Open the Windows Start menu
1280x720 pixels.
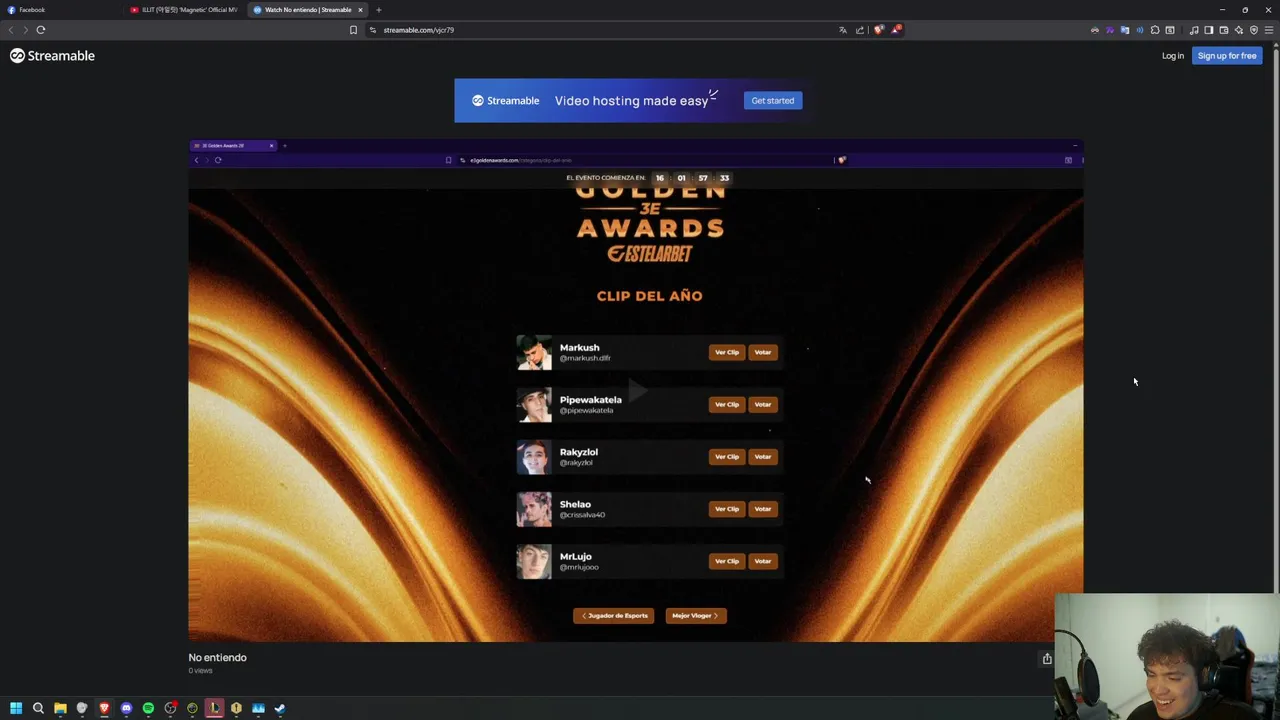click(16, 708)
